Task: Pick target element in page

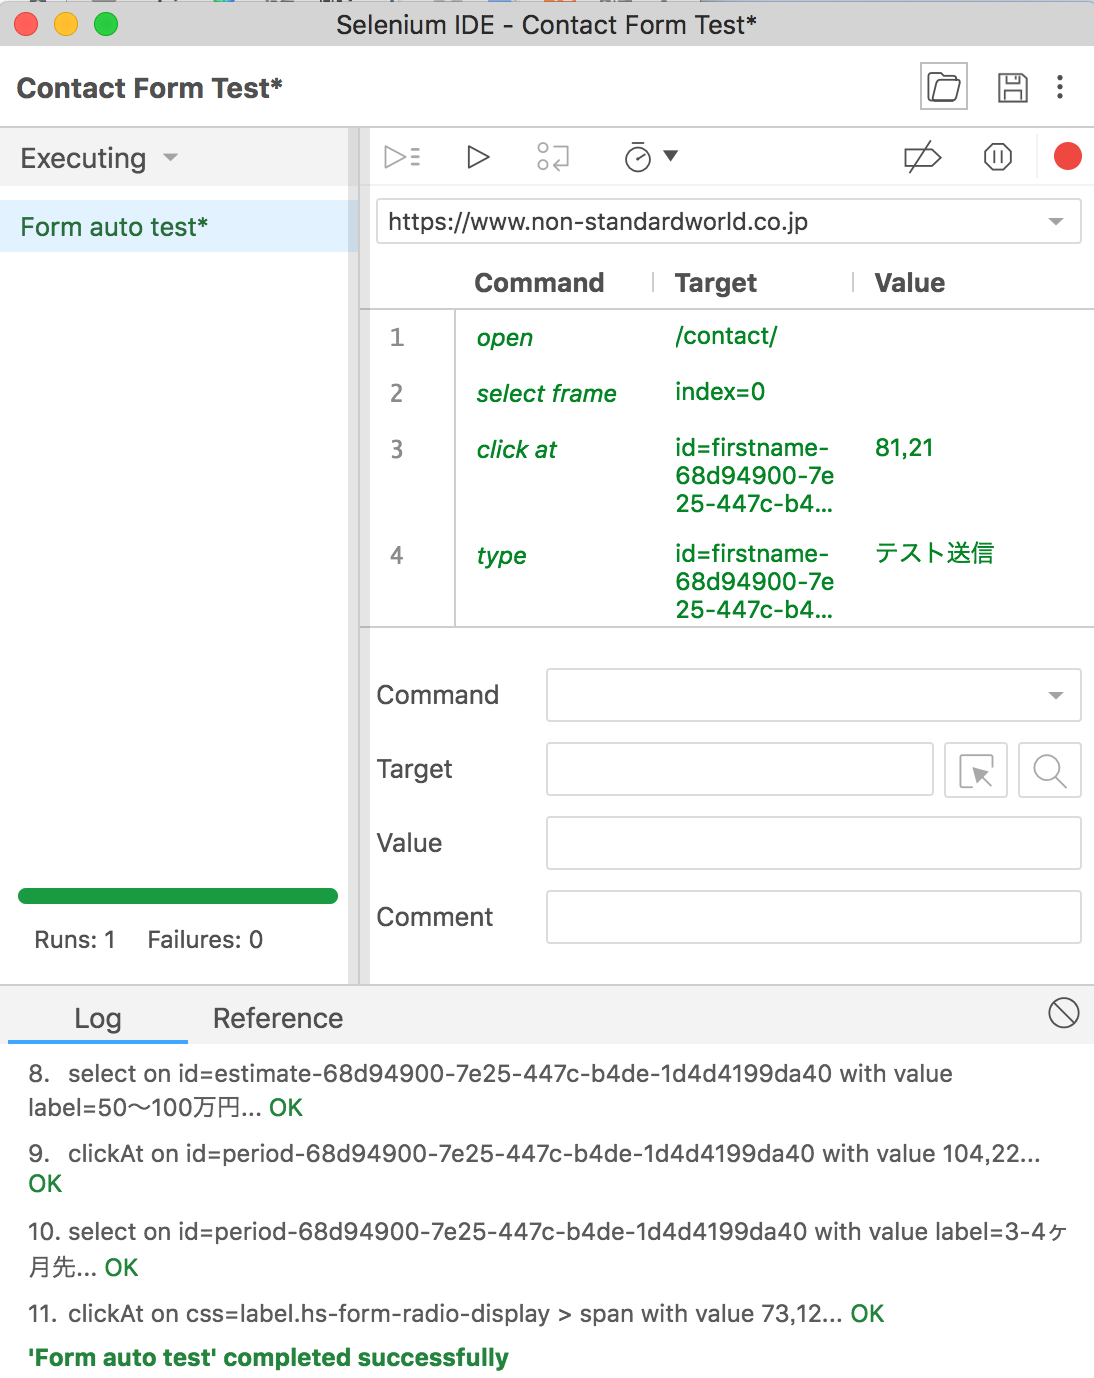Action: point(976,770)
